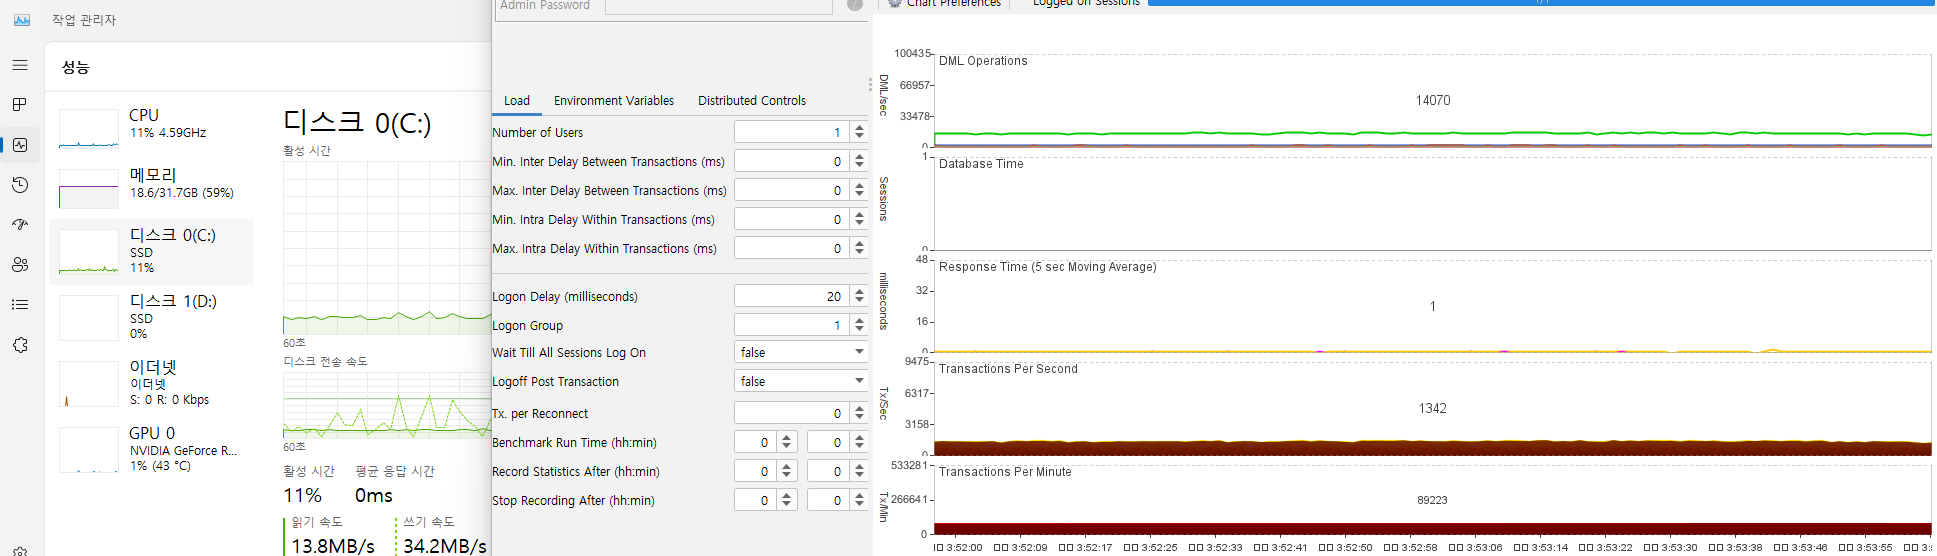Image resolution: width=1937 pixels, height=556 pixels.
Task: Open App history from the sidebar
Action: point(20,185)
